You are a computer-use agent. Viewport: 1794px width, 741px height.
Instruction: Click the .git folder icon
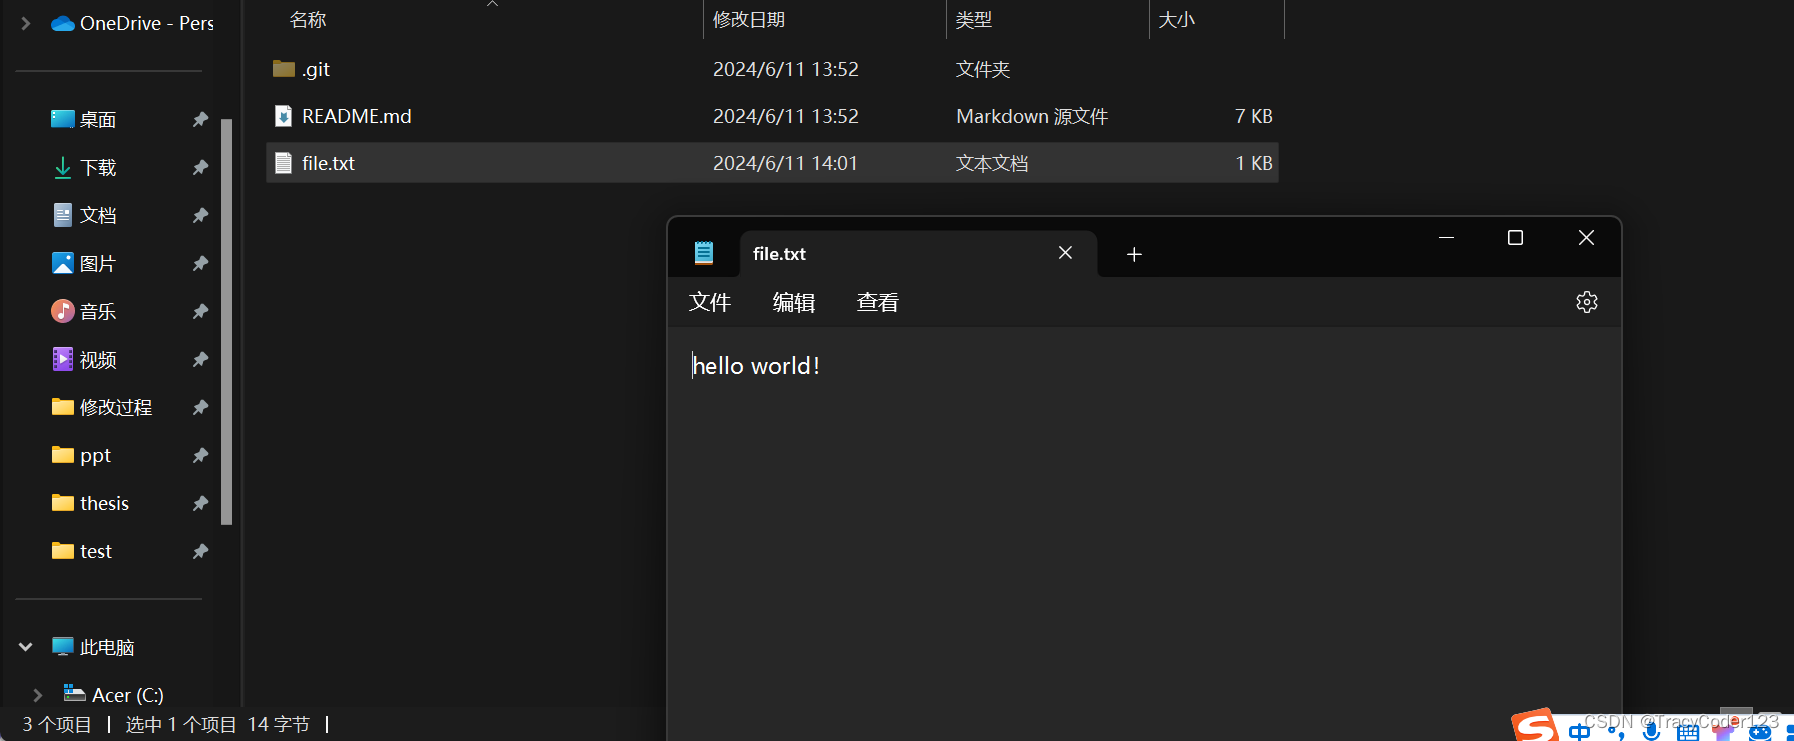pyautogui.click(x=284, y=69)
